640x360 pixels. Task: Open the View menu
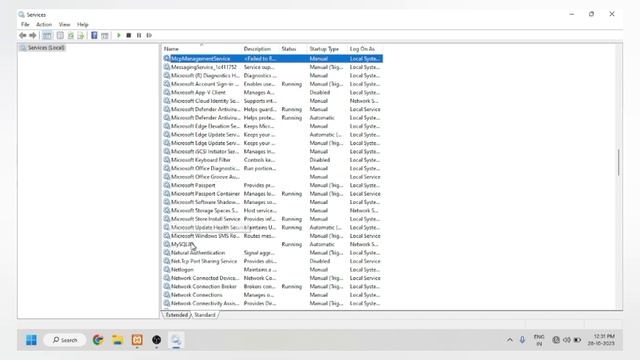[x=64, y=24]
